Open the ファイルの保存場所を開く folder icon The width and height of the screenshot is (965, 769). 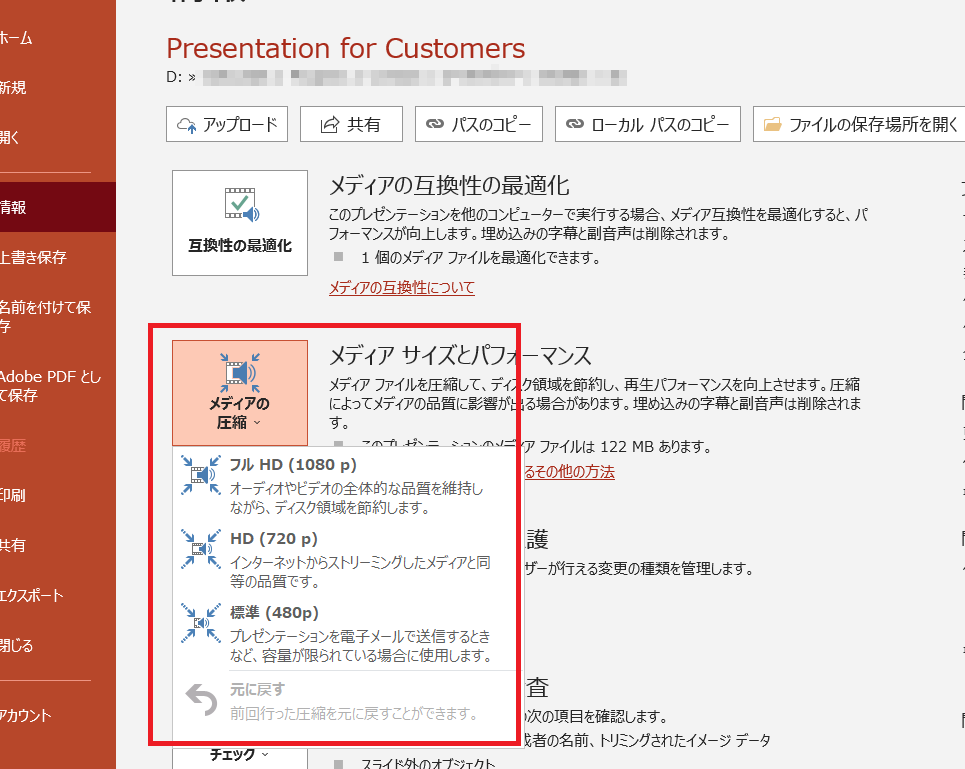click(773, 123)
